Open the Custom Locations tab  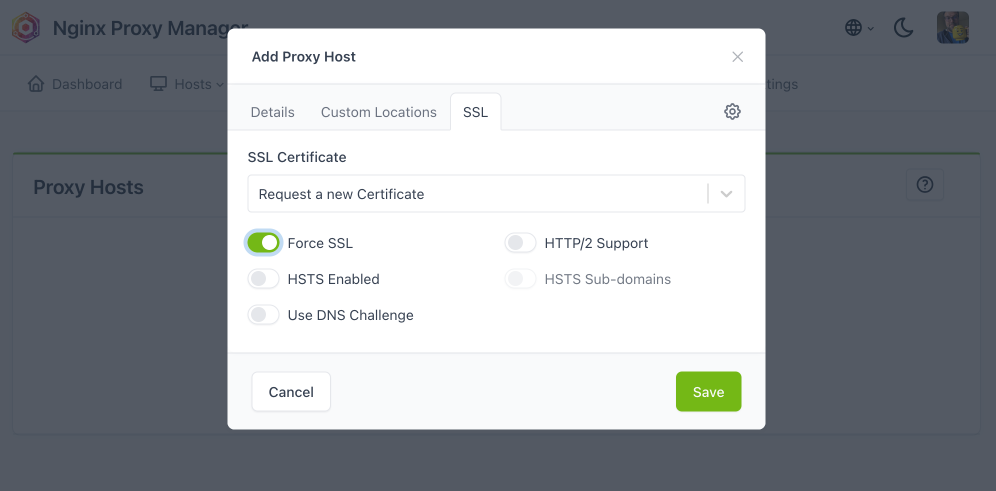pyautogui.click(x=378, y=112)
